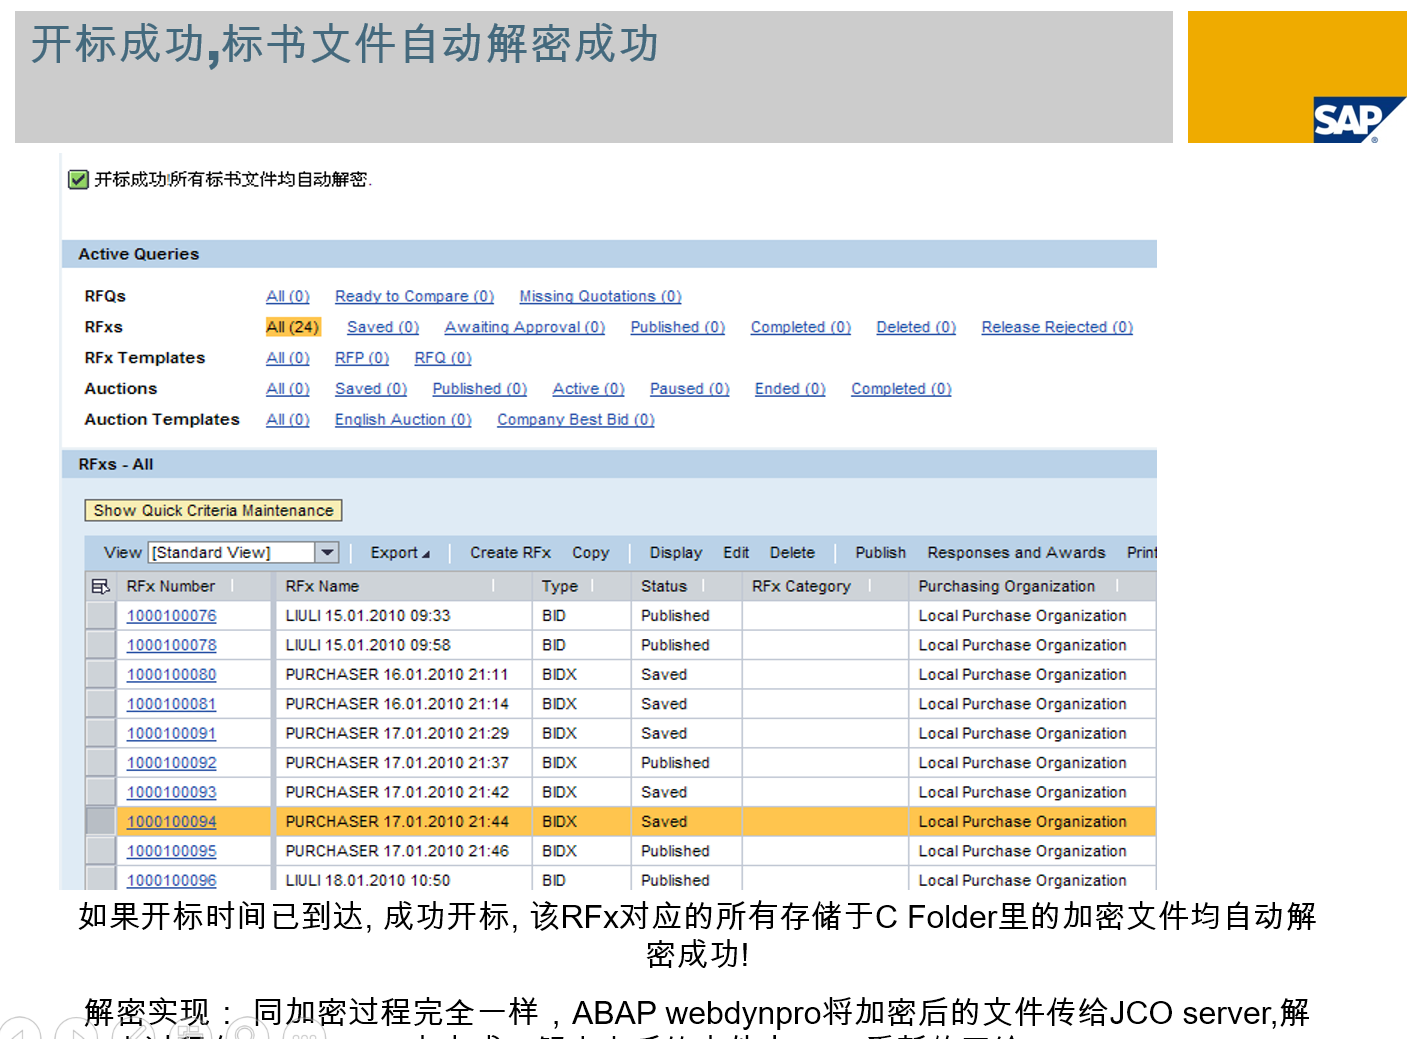Viewport: 1412px width, 1039px height.
Task: Open Company Best Bid (0) query
Action: point(576,420)
